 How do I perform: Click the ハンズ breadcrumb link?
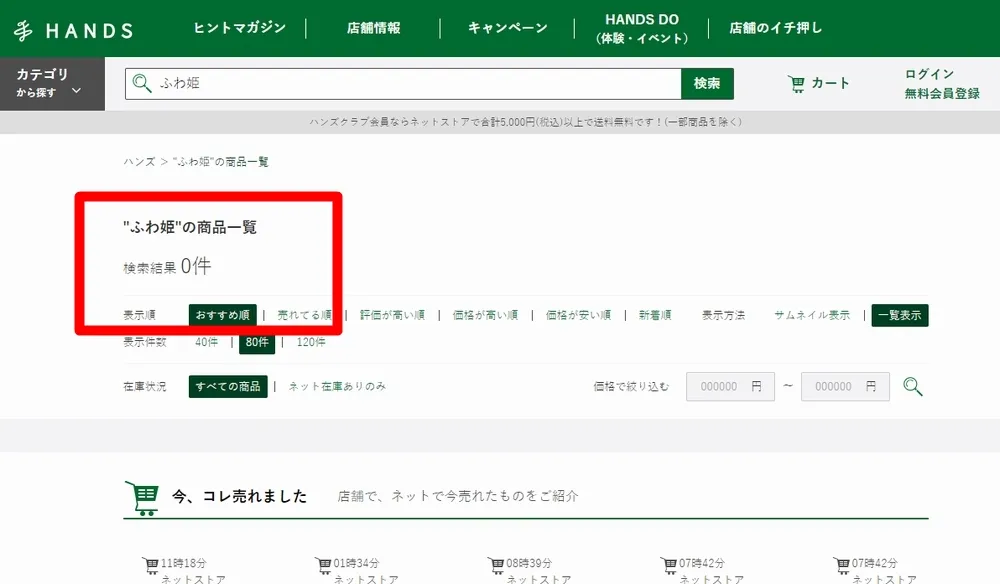click(x=139, y=162)
